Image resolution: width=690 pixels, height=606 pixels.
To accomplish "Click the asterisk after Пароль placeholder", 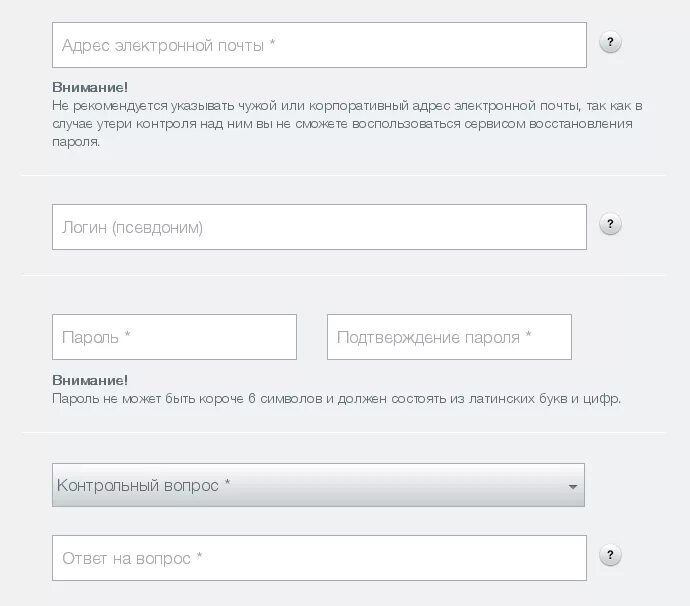I will 127,334.
